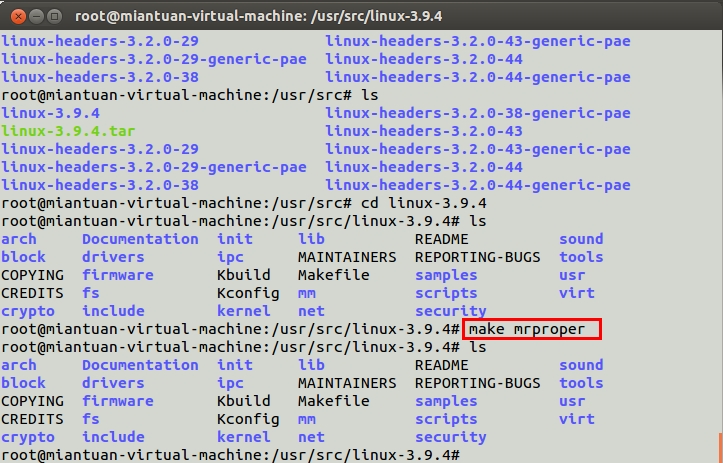The image size is (723, 463).
Task: Select MAINTAINERS file listed before make mrproper
Action: [x=347, y=257]
